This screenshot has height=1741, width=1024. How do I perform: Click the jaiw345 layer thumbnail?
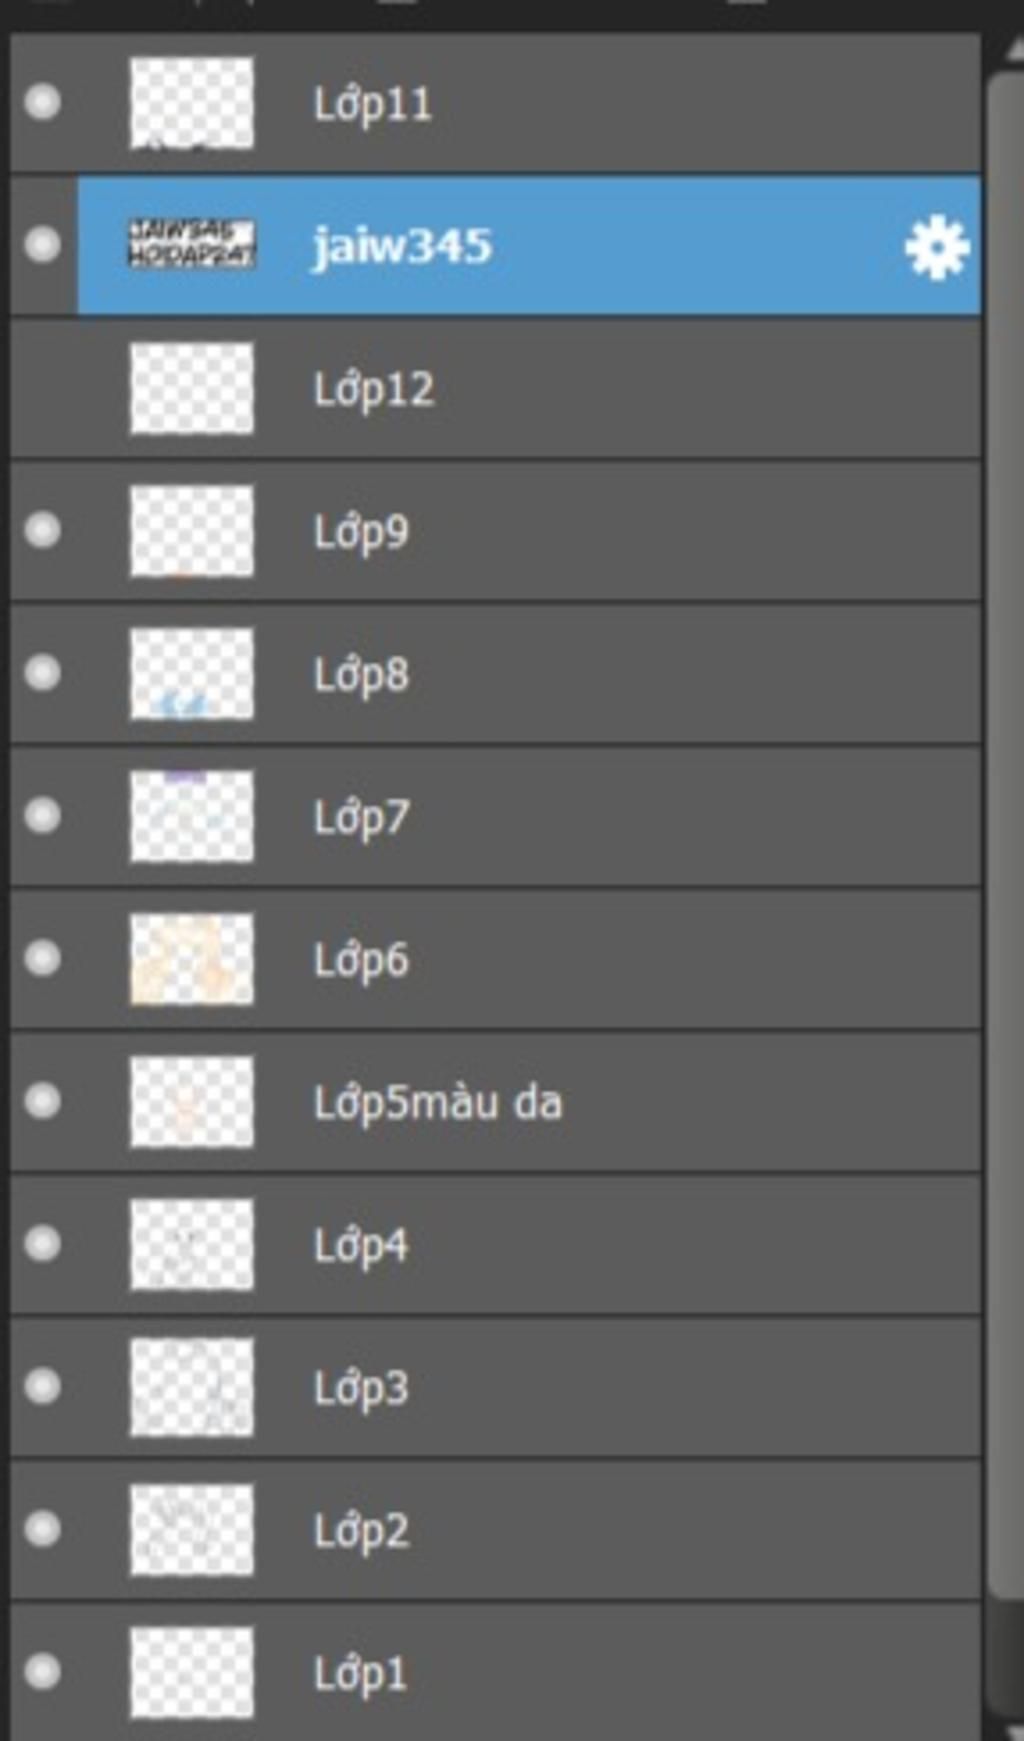(x=191, y=244)
